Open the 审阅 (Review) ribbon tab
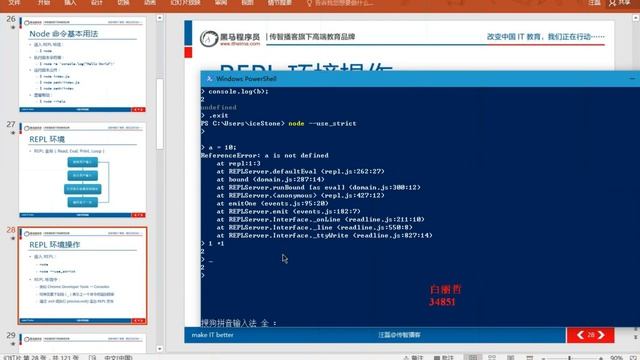 coord(221,2)
